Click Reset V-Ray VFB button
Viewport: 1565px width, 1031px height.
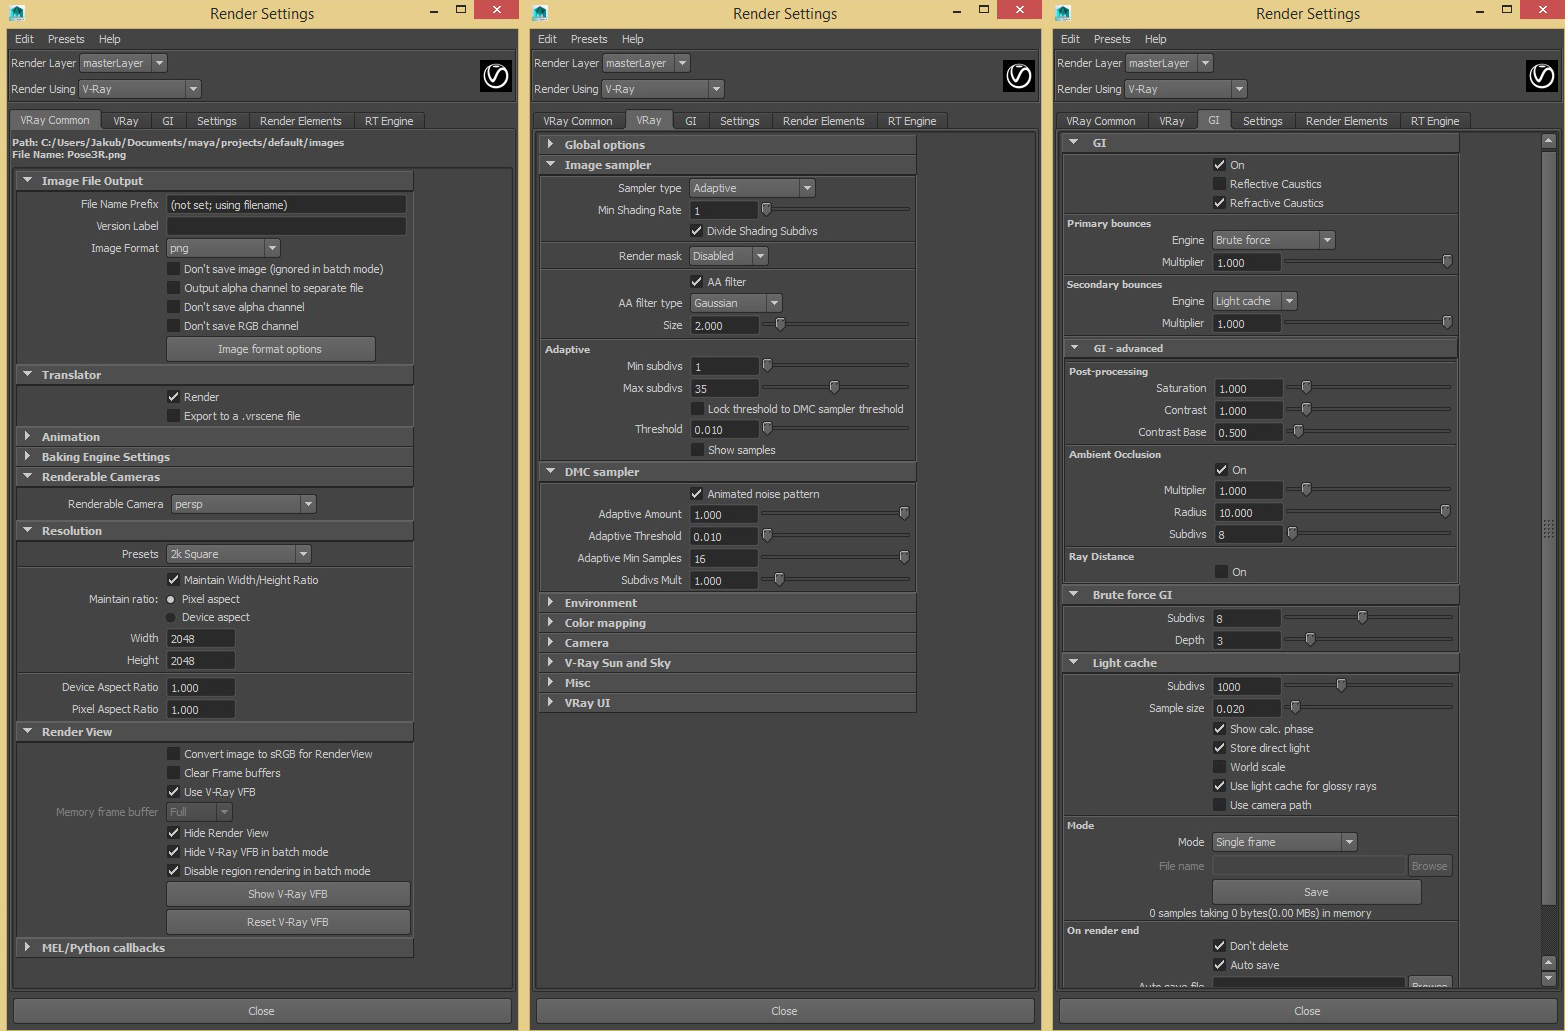point(288,922)
